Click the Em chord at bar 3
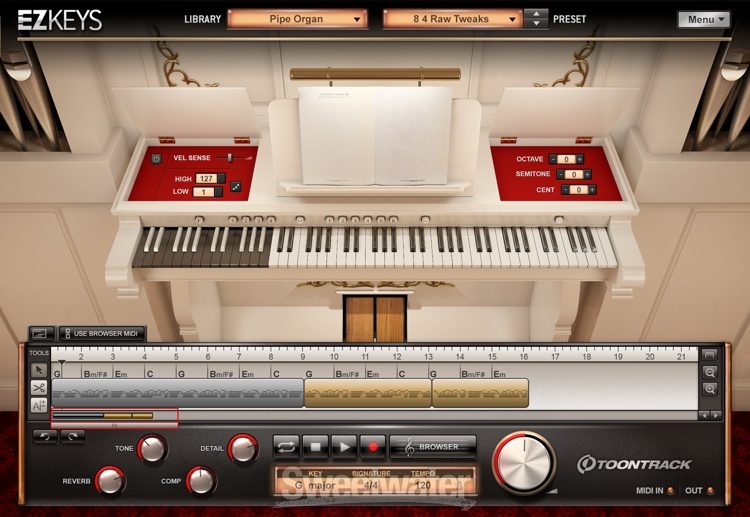This screenshot has height=517, width=750. (121, 374)
